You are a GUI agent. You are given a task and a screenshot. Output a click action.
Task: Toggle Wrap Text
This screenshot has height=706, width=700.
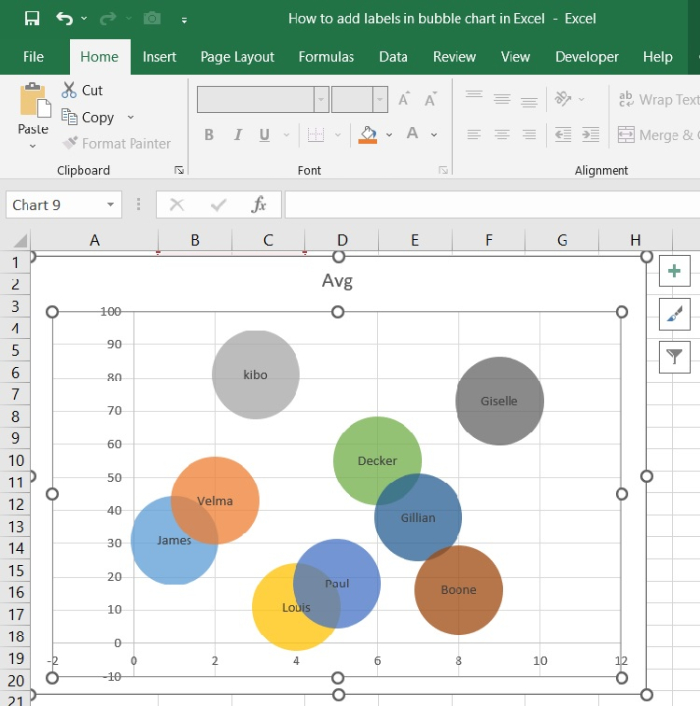(659, 99)
